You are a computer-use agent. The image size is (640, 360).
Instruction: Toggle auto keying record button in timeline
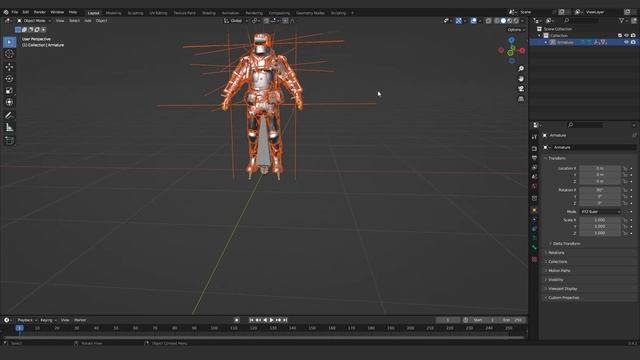237,320
